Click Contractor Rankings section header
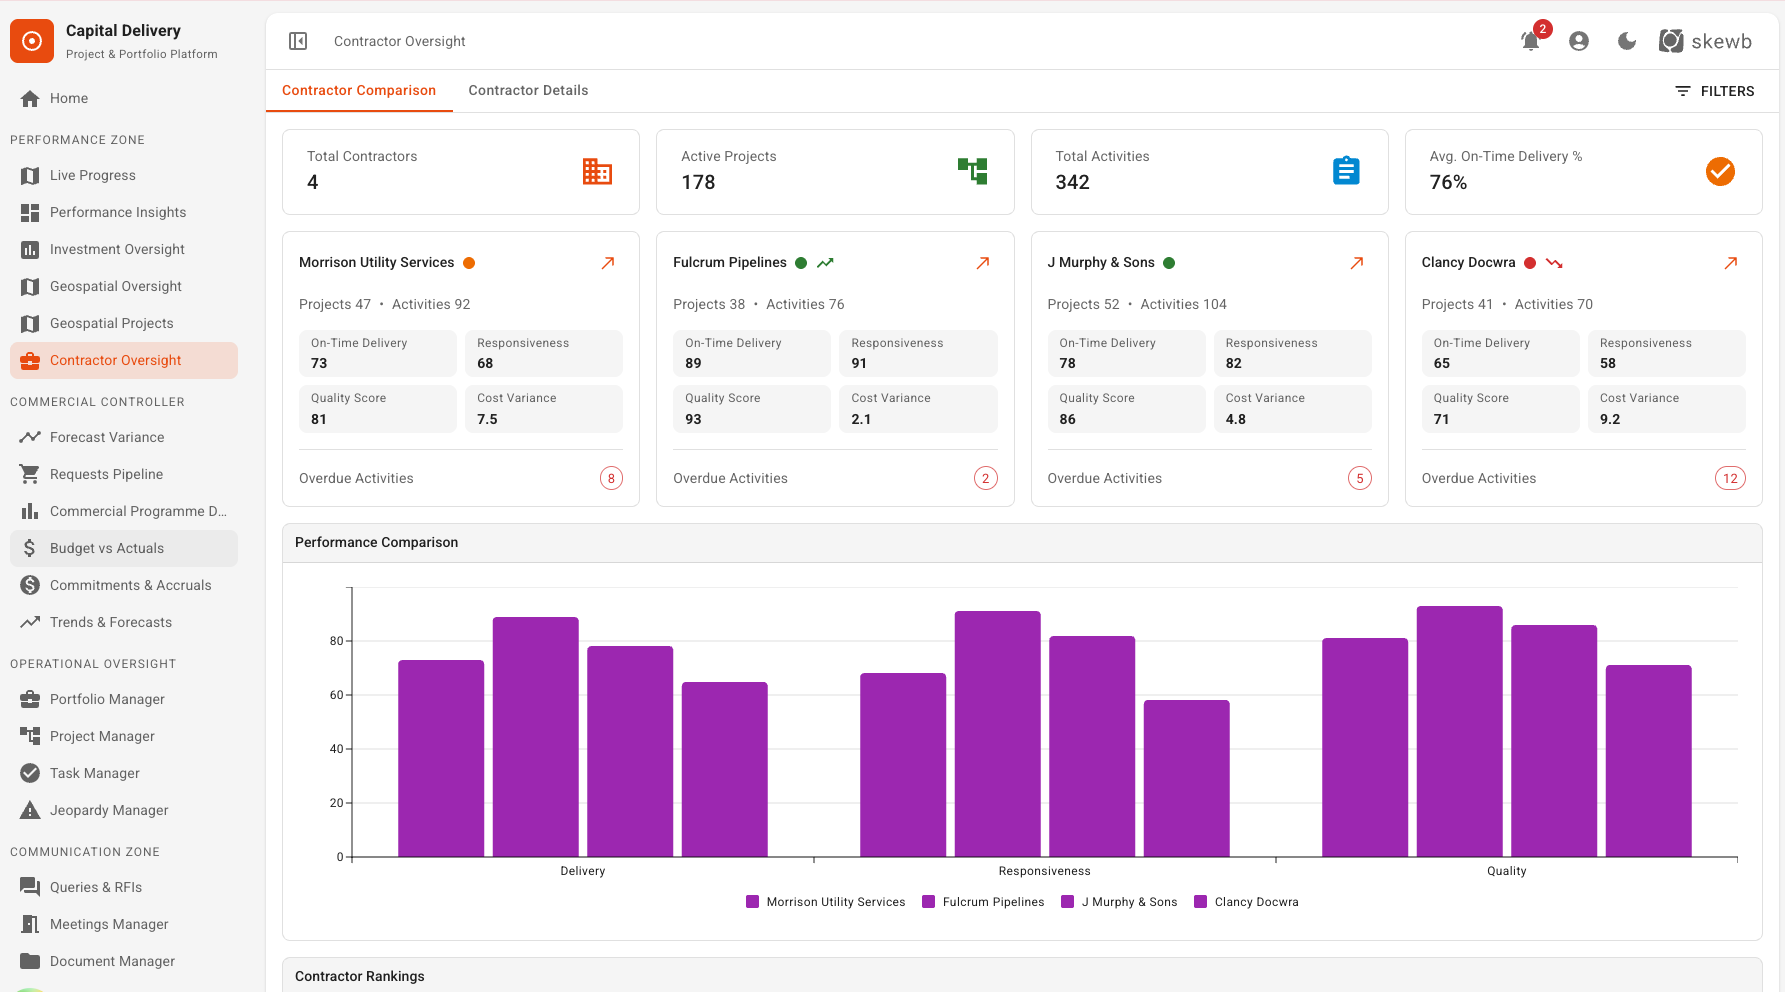This screenshot has height=992, width=1785. click(x=1022, y=976)
